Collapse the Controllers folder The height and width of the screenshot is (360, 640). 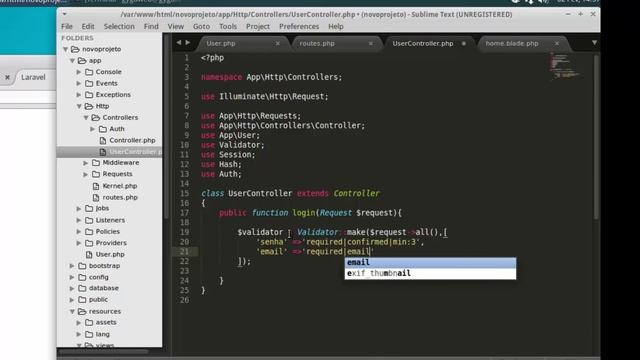(86, 118)
